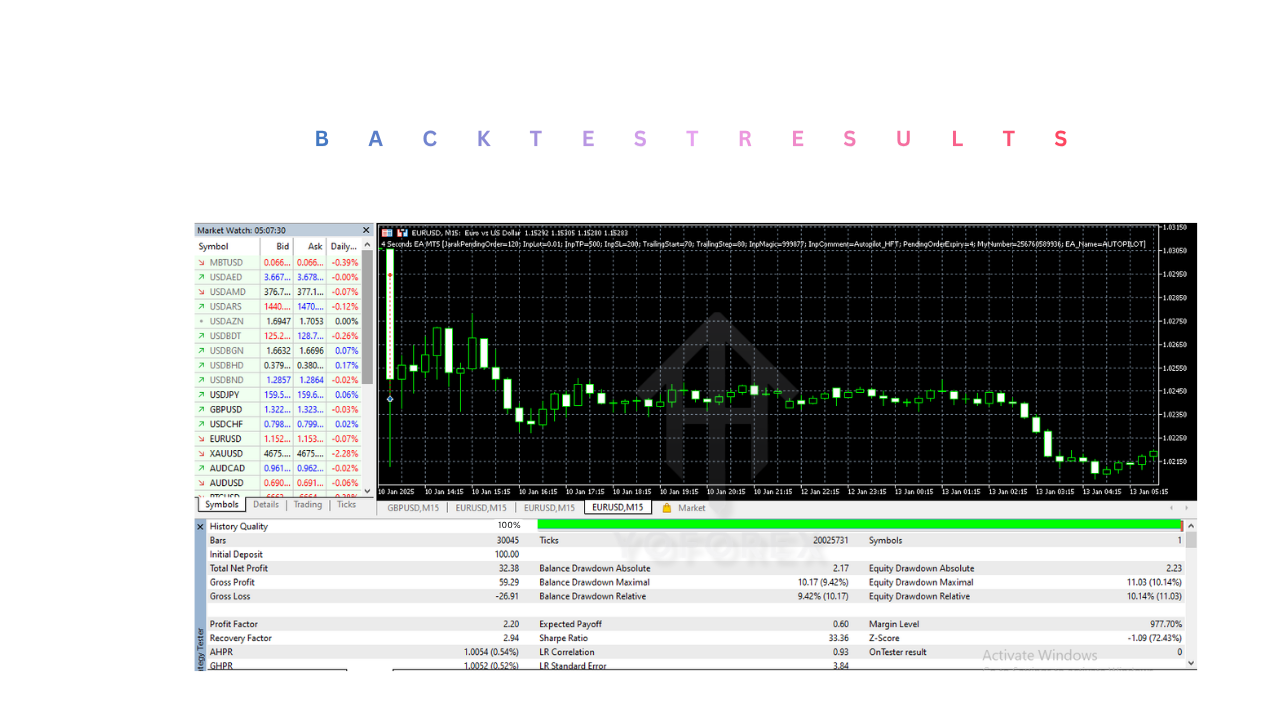Switch to the Details tab in Market Watch
Viewport: 1280px width, 720px height.
tap(265, 504)
